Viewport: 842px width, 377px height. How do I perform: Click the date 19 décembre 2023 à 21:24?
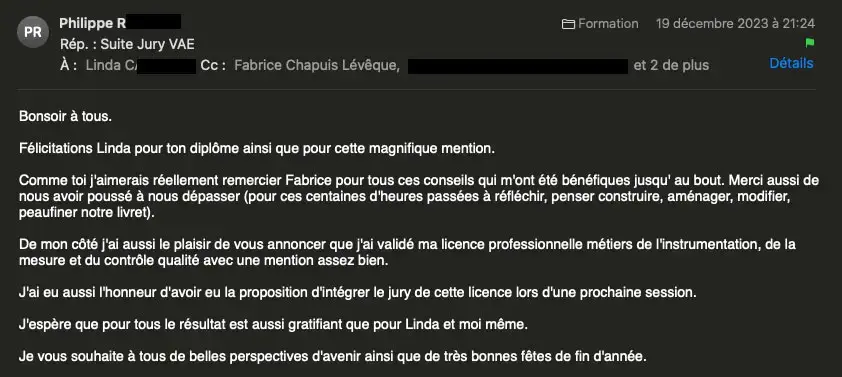[x=735, y=24]
